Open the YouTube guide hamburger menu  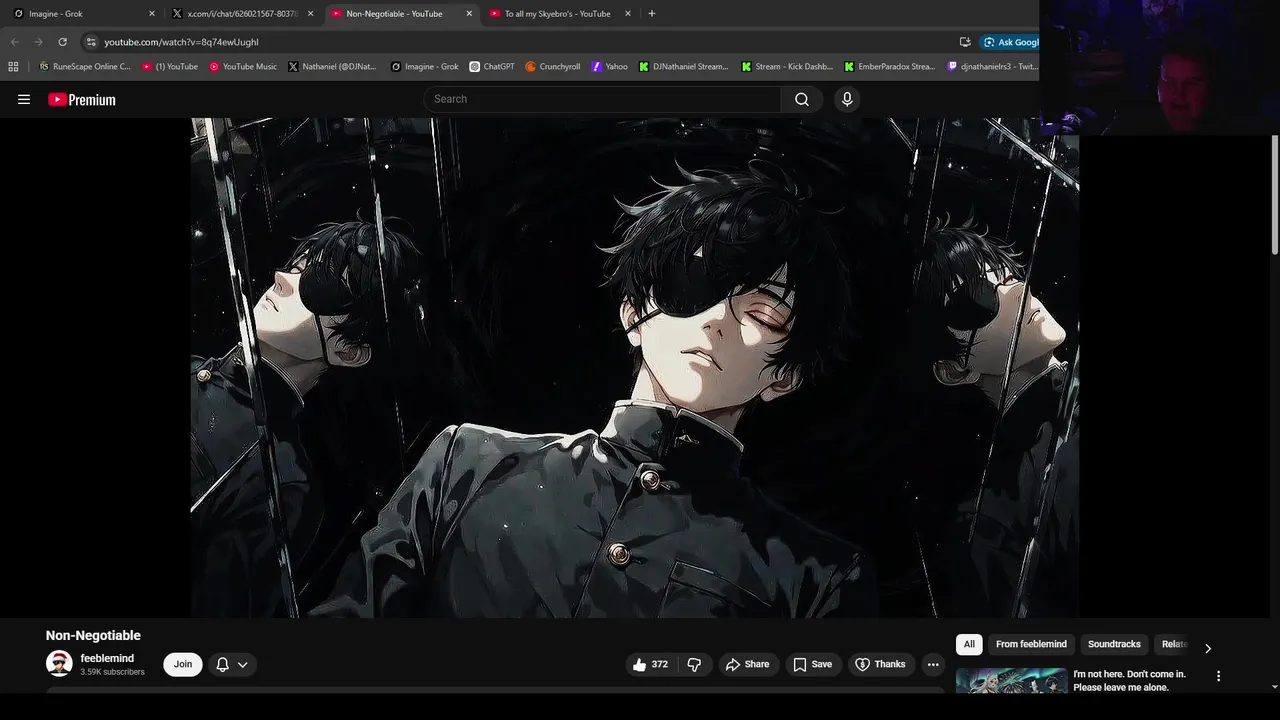[24, 99]
